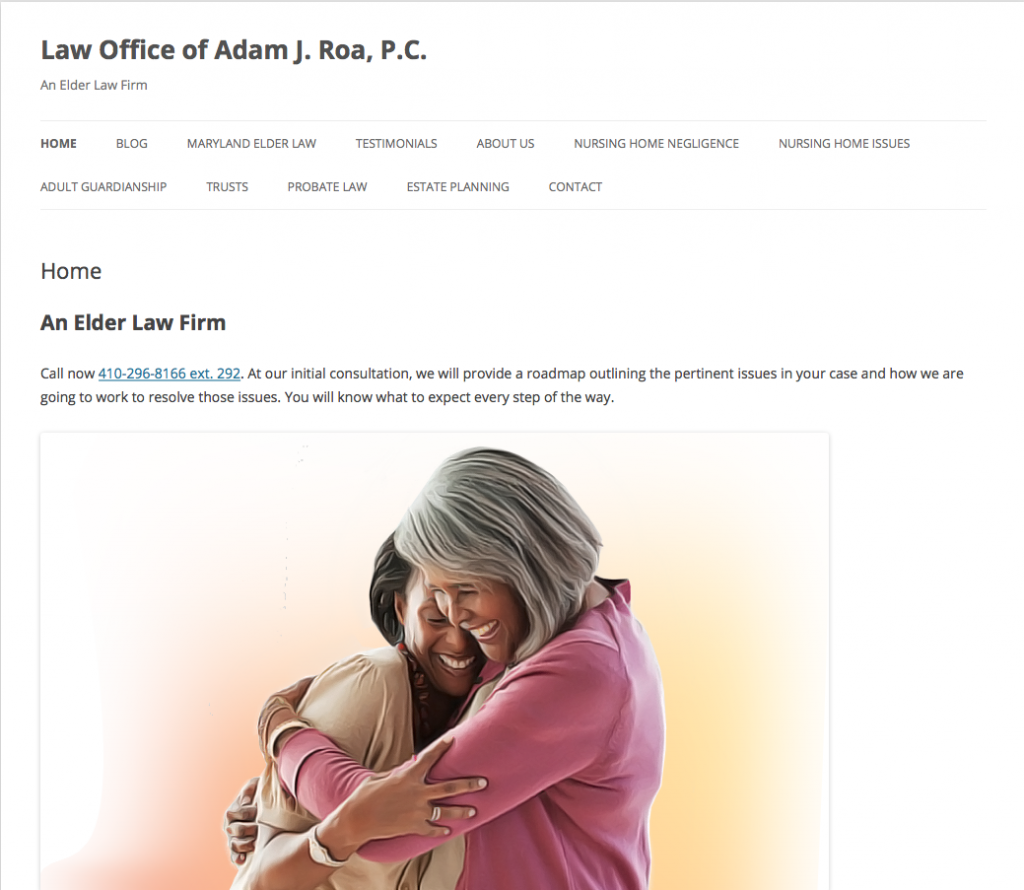The width and height of the screenshot is (1024, 890).
Task: Open the About Us page
Action: tap(505, 144)
